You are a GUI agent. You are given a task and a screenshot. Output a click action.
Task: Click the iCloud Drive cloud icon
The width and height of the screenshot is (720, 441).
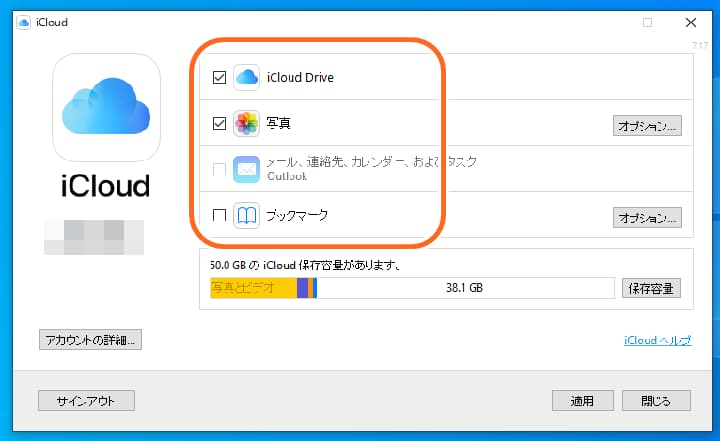247,77
